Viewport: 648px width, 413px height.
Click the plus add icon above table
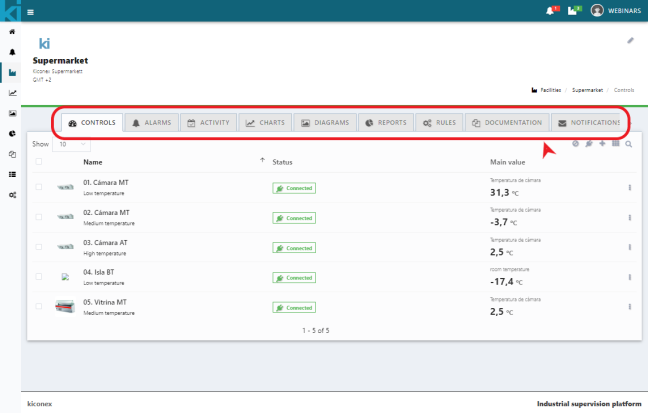tap(602, 144)
